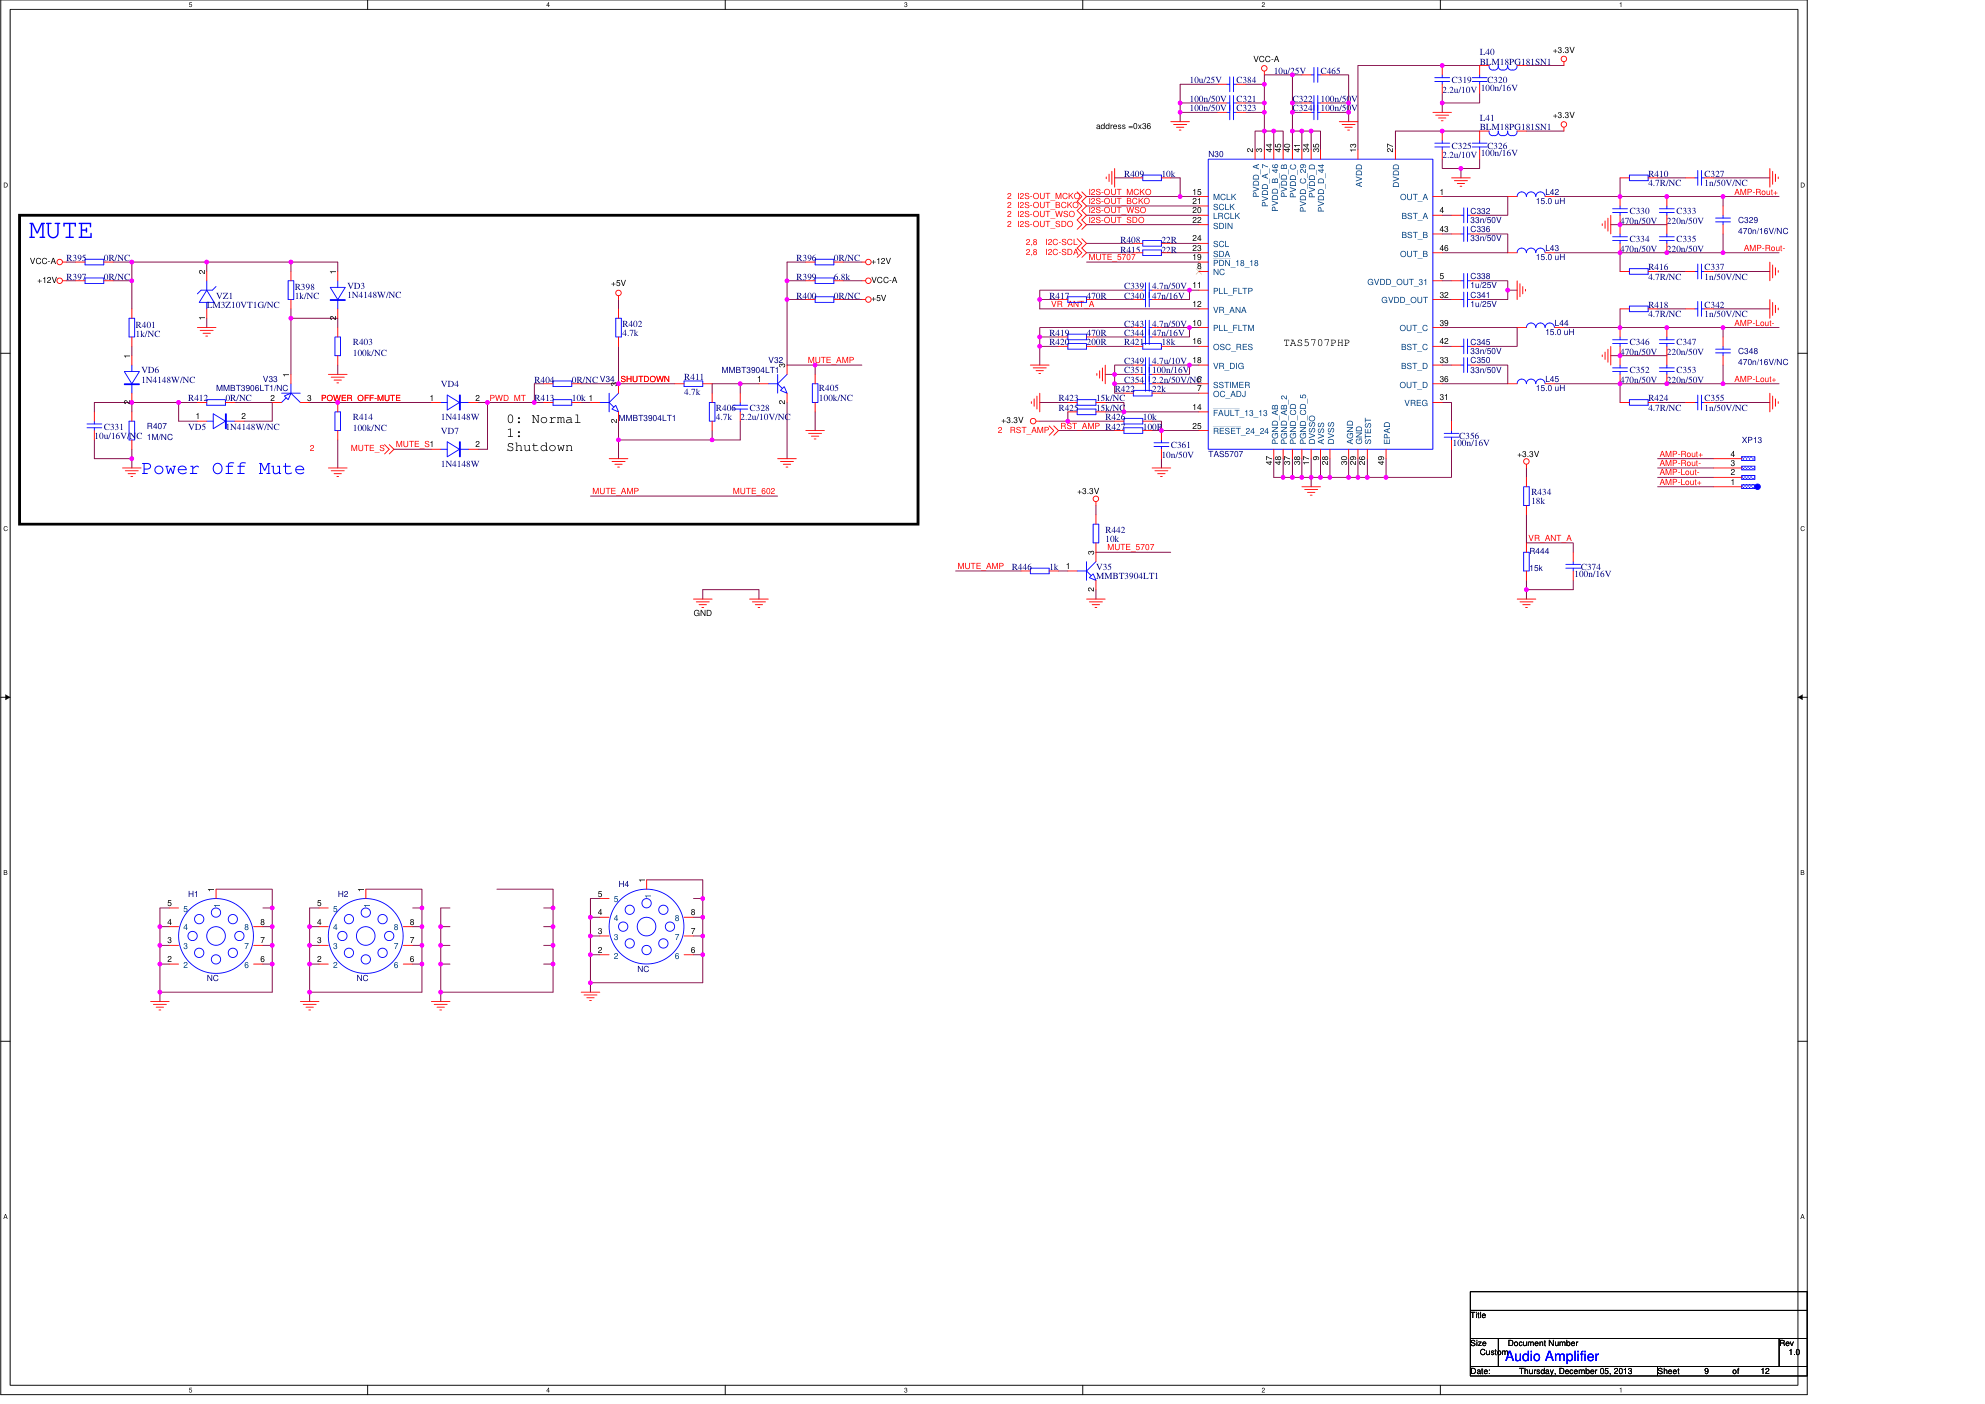Click the VZ1 zener diode symbol
The image size is (1985, 1404).
click(206, 296)
